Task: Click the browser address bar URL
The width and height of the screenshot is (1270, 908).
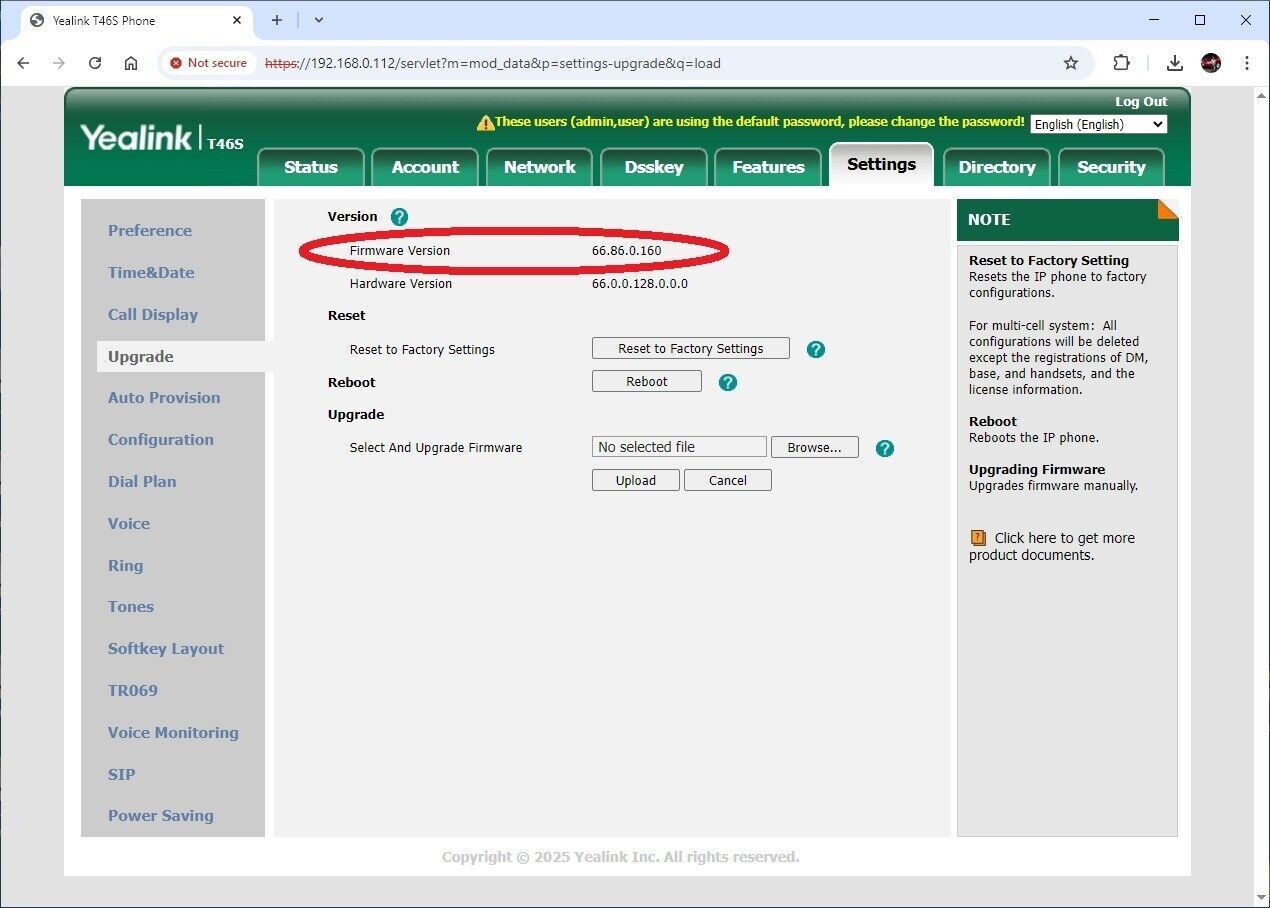Action: 493,63
